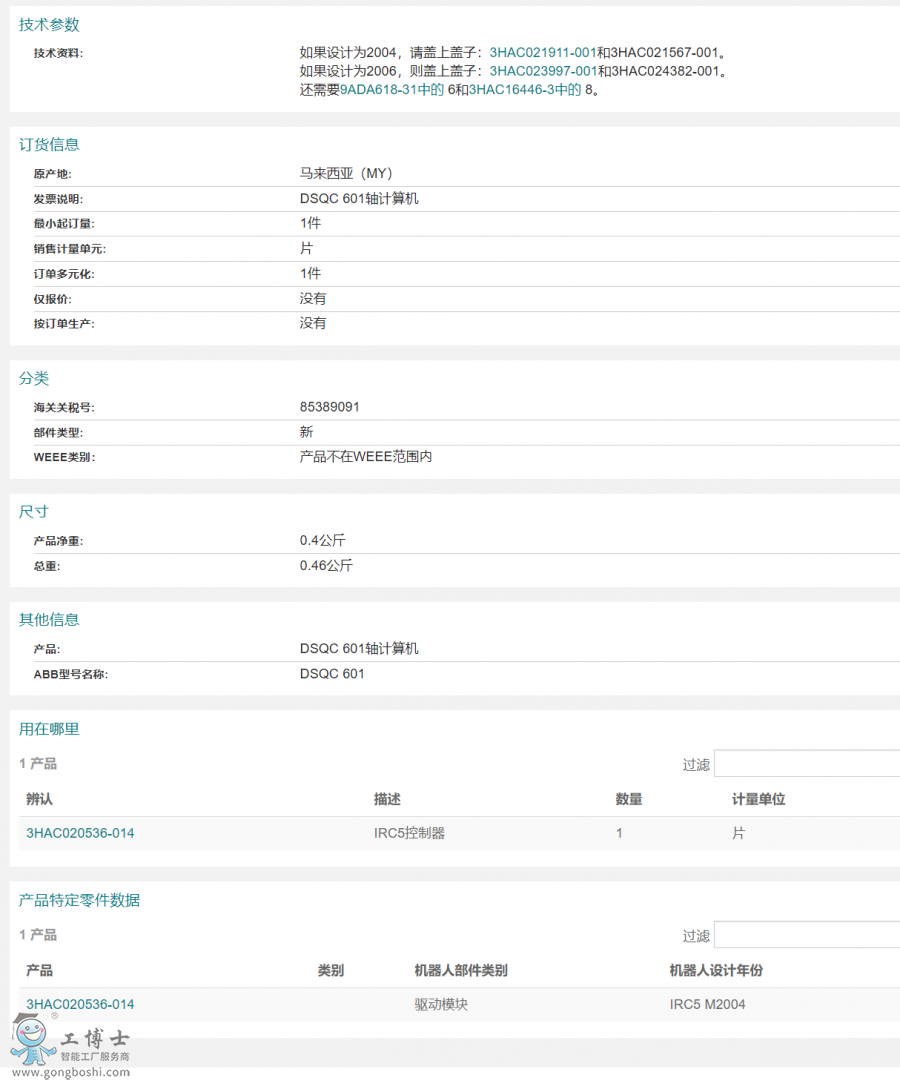Focus the 过滤 input in 用在哪里 section
This screenshot has width=900, height=1092.
pos(806,764)
